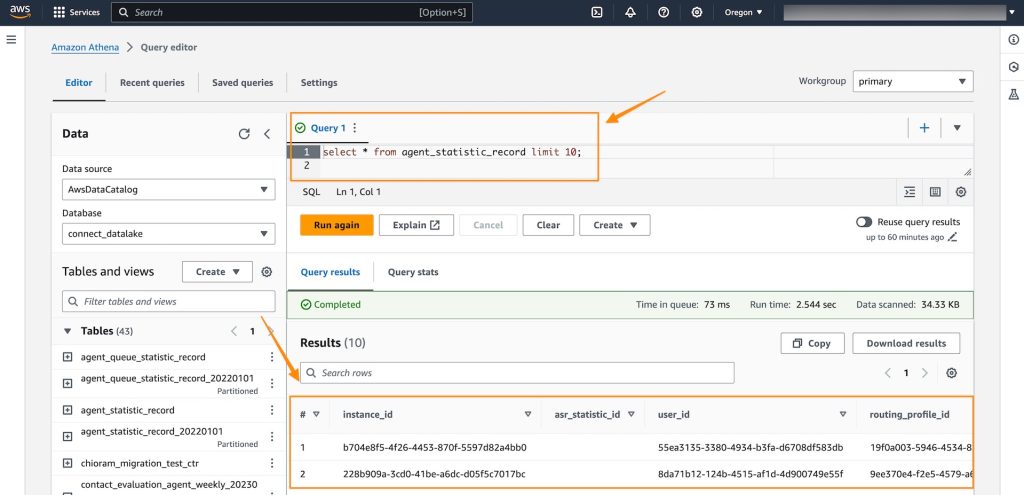Collapse the Tables section

tap(68, 331)
